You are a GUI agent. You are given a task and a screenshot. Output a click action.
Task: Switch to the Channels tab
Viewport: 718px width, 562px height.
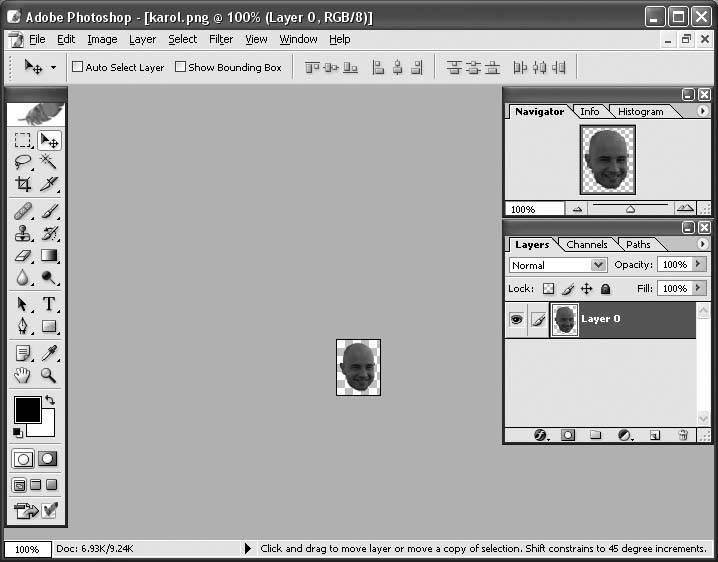587,245
